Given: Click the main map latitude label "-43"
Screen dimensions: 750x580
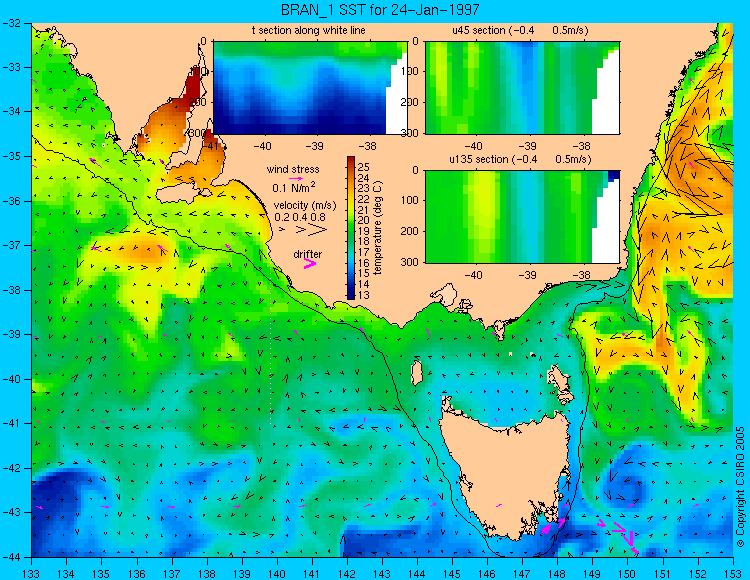Looking at the screenshot, I should pos(12,513).
